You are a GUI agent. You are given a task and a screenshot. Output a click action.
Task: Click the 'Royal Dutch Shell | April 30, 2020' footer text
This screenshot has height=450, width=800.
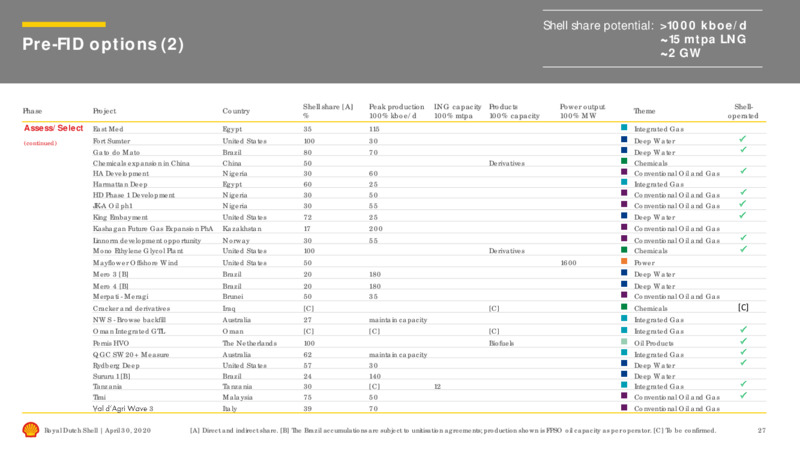click(x=97, y=431)
